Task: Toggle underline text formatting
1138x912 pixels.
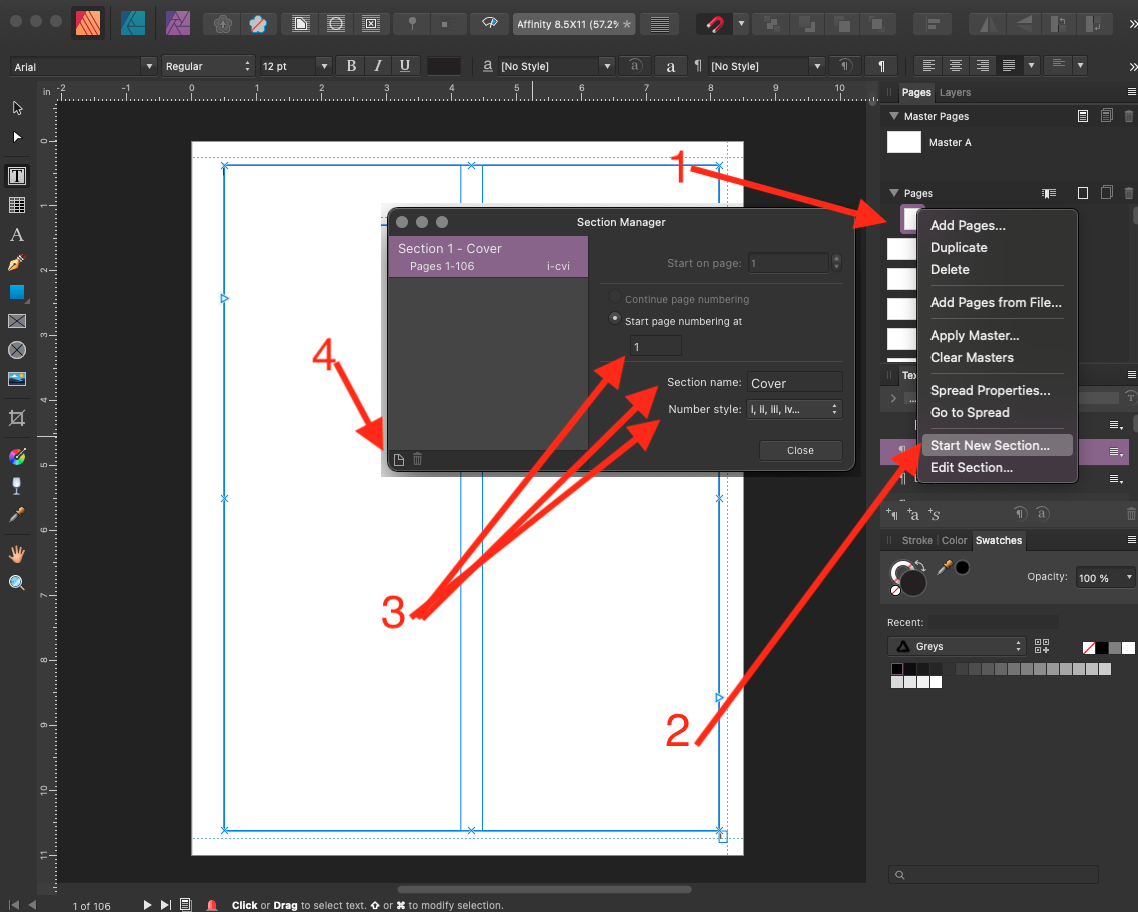Action: coord(405,66)
